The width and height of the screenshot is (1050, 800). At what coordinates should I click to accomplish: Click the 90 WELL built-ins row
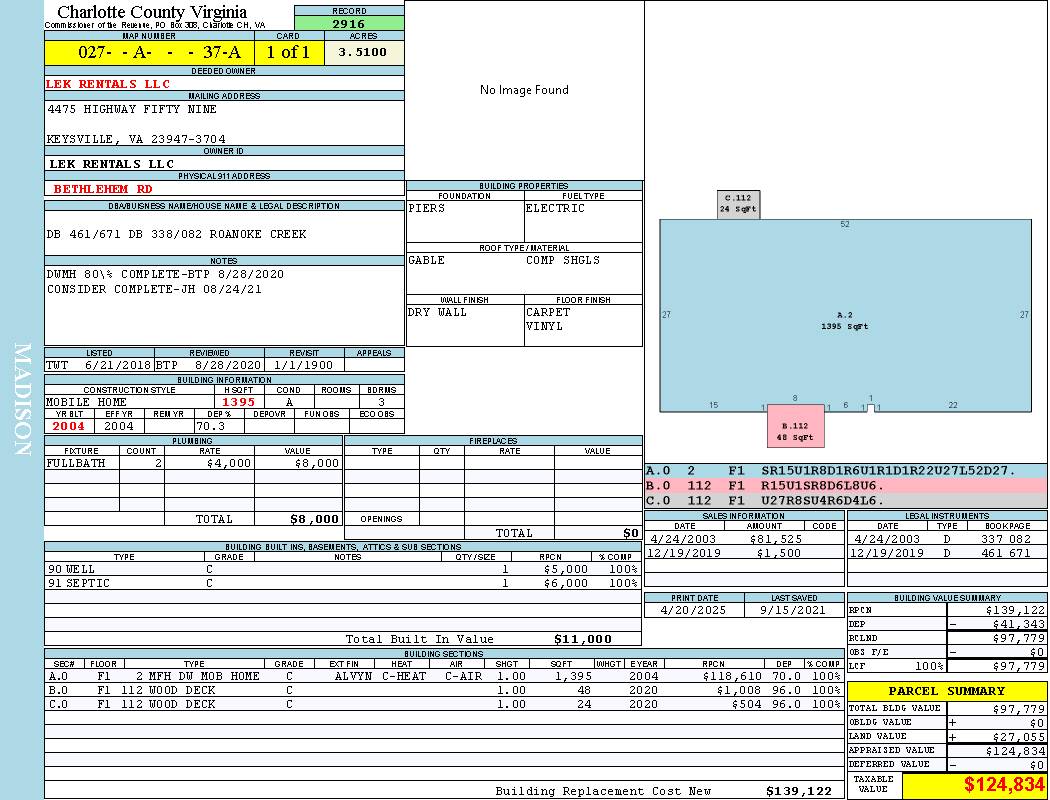pyautogui.click(x=340, y=569)
